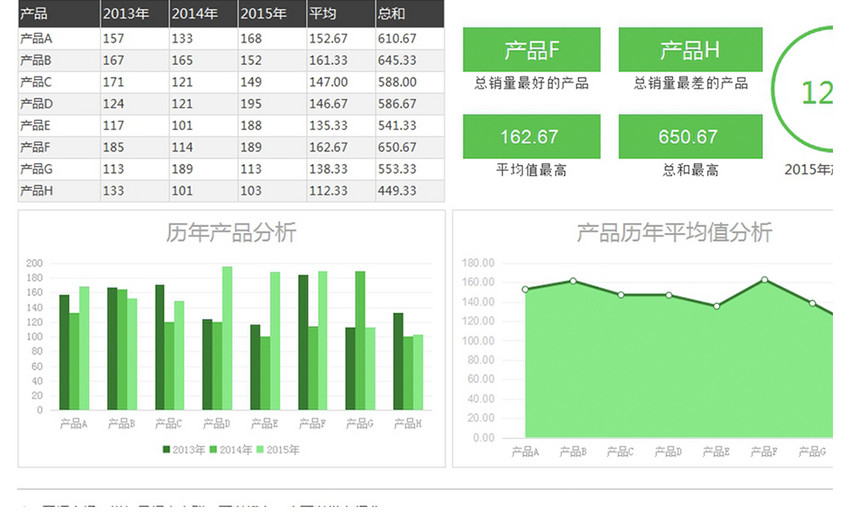Screen dimensions: 850x524
Task: Click the 产品F peak data point on area chart
Action: (x=764, y=280)
